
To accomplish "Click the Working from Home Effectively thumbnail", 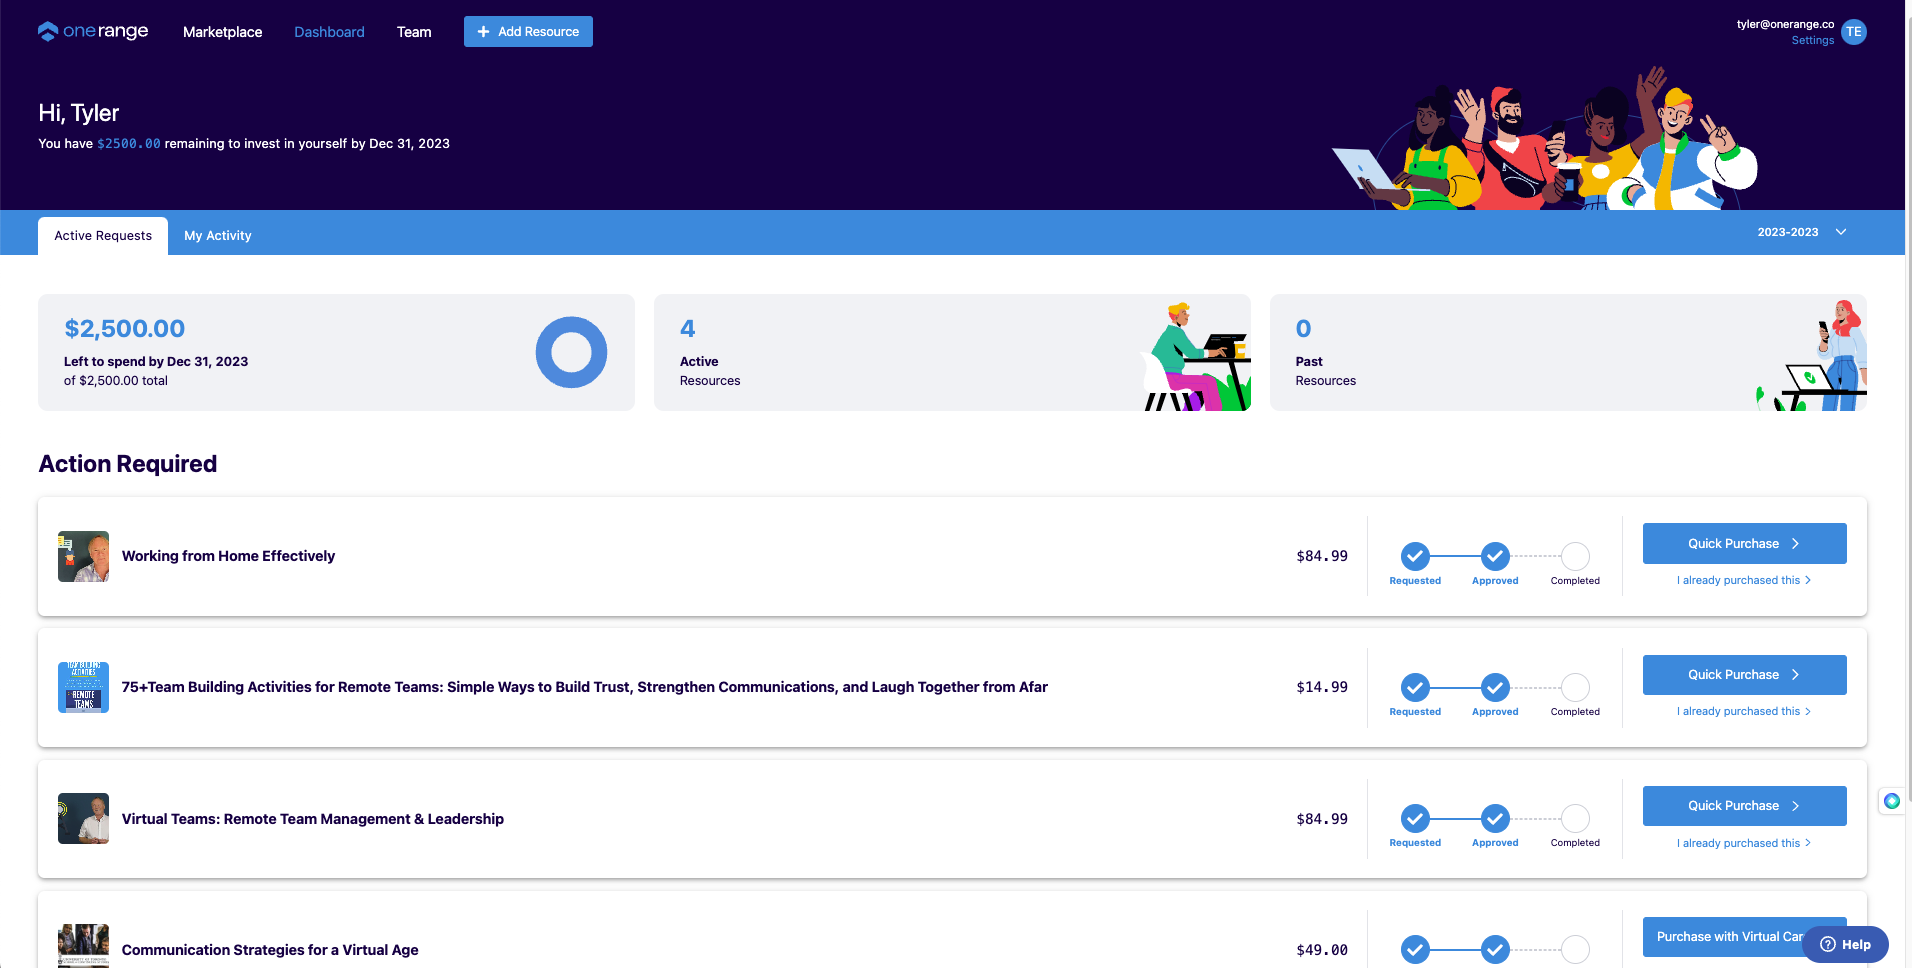I will [83, 556].
